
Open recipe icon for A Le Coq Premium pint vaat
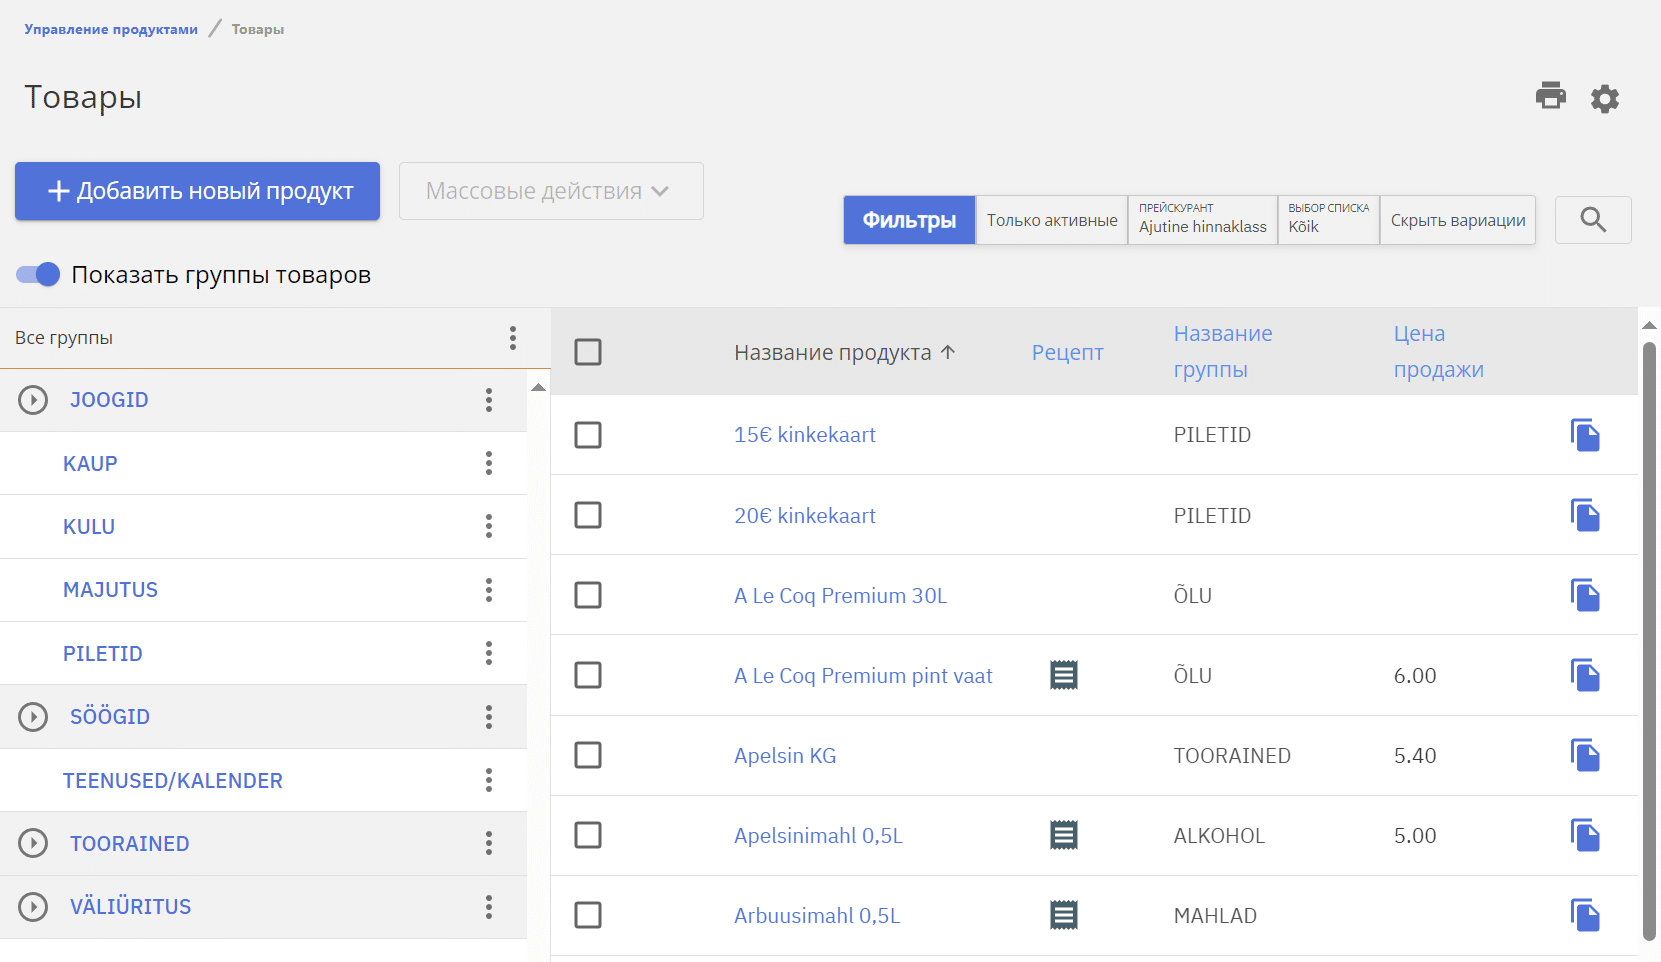tap(1063, 675)
